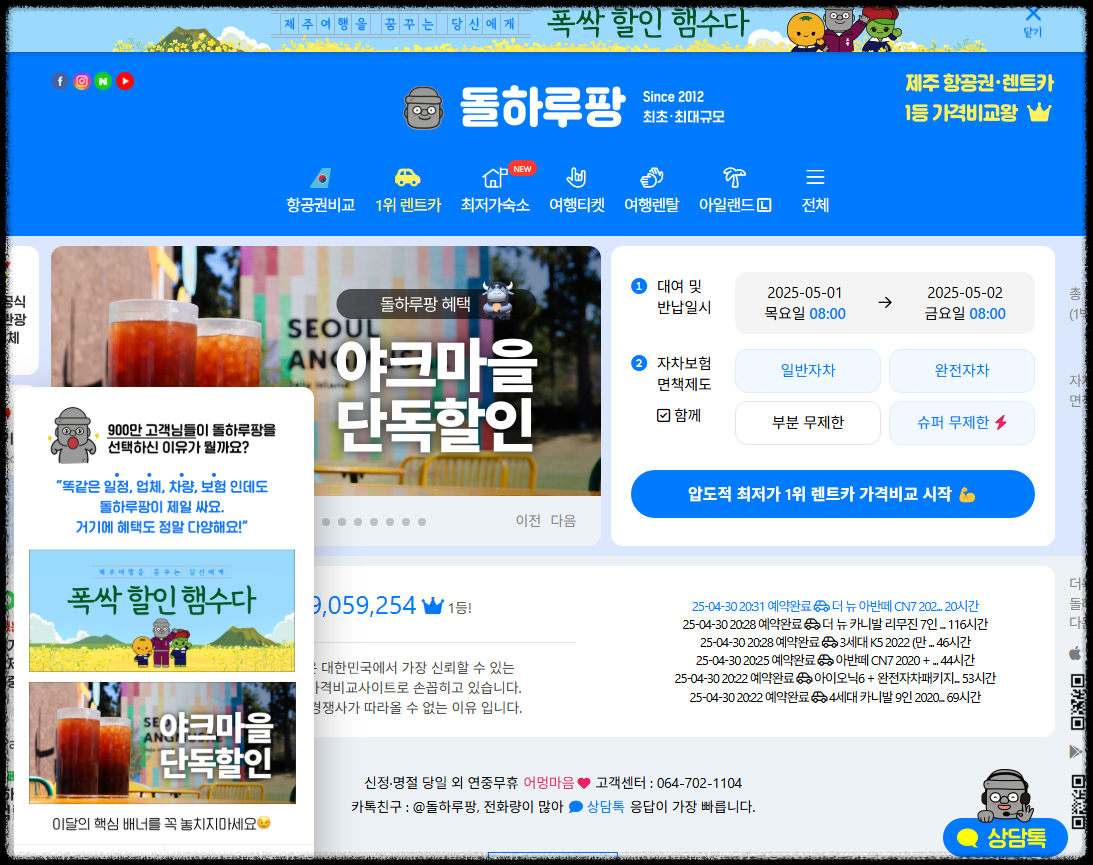
Task: Open 야크마을 단독할인 popup thumbnail
Action: [x=162, y=743]
